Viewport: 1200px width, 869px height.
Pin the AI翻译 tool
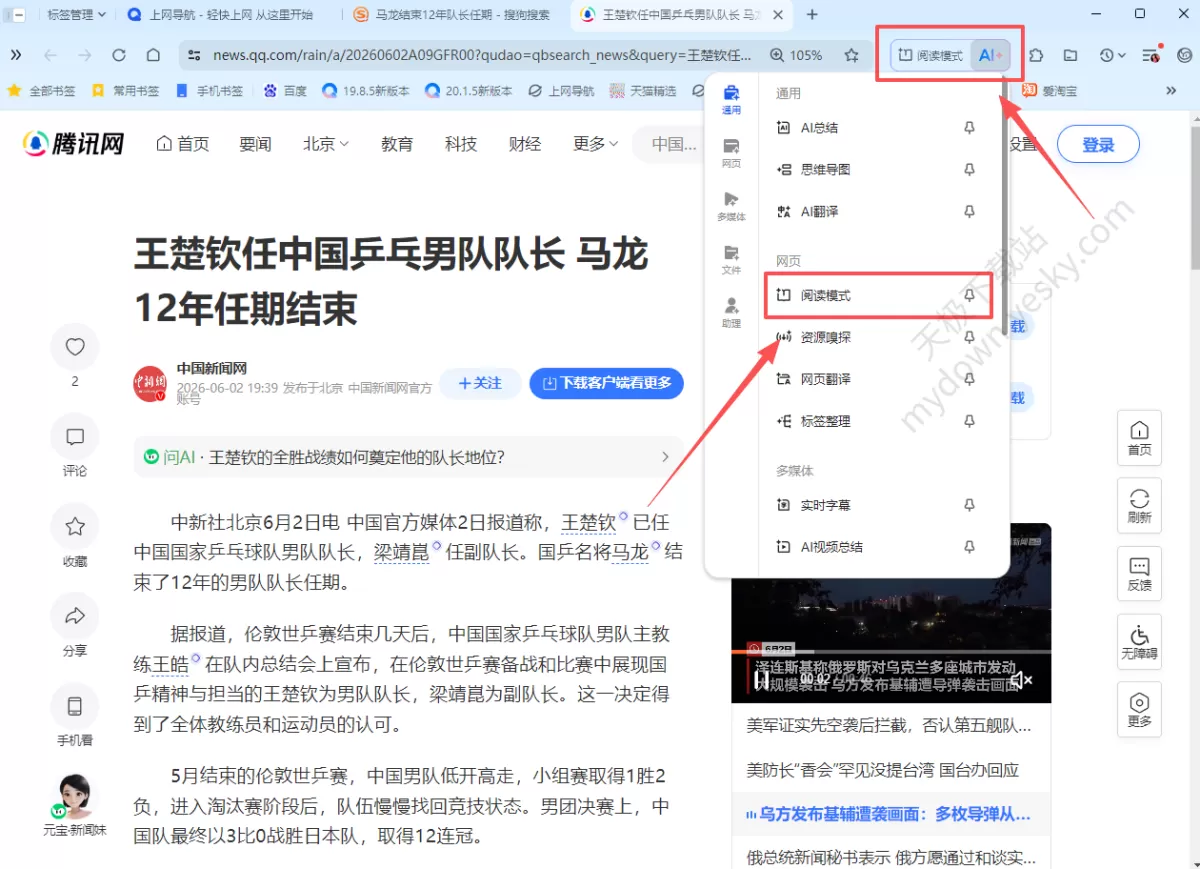click(x=969, y=212)
